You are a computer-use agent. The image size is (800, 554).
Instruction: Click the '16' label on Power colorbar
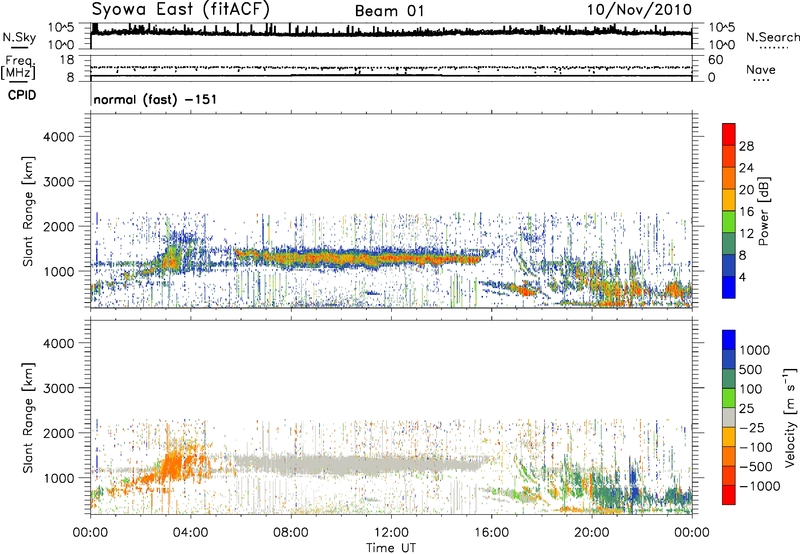pyautogui.click(x=746, y=212)
